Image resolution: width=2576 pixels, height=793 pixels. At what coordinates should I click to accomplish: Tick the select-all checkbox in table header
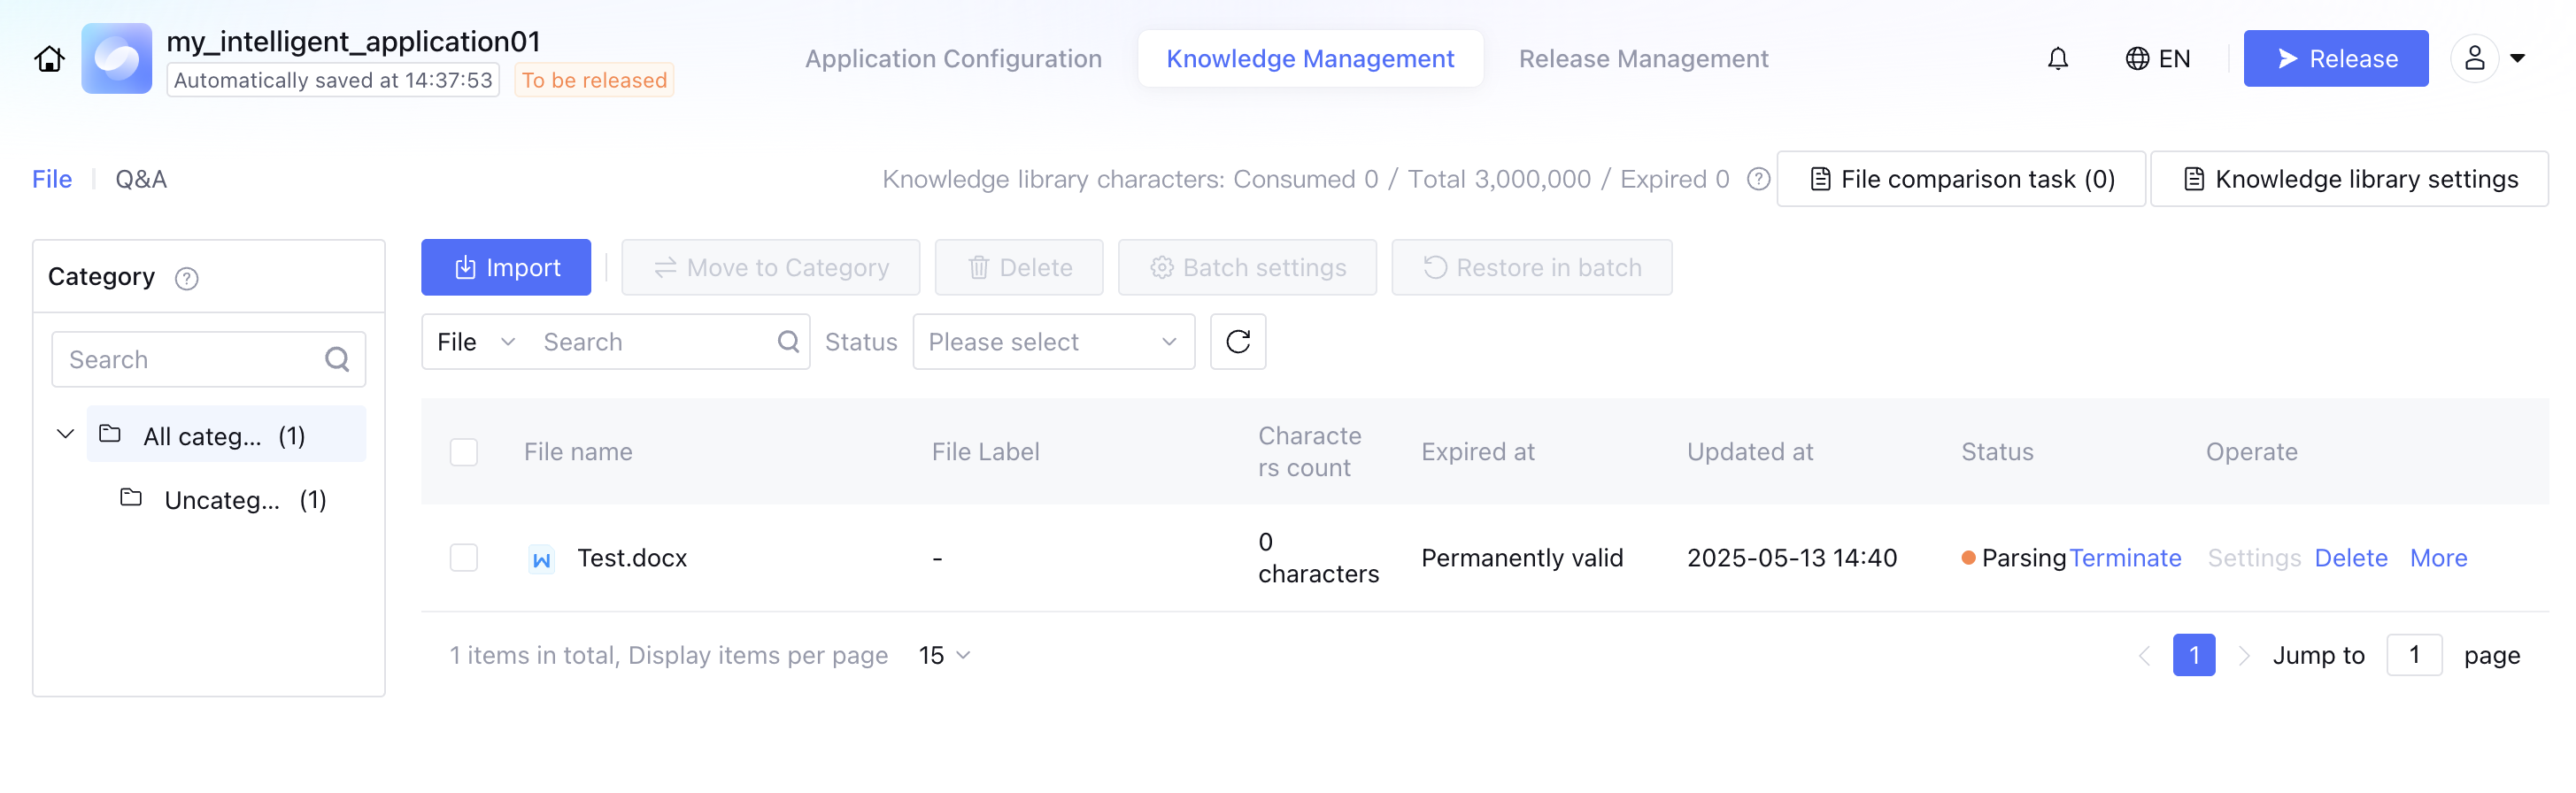464,452
